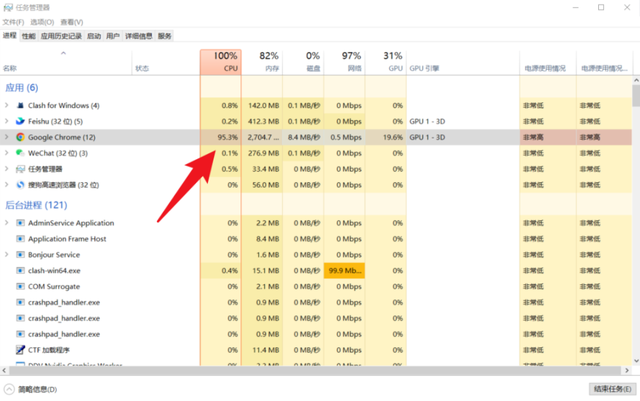Click Chrome's 95.3% CPU value
The width and height of the screenshot is (640, 401).
point(227,137)
